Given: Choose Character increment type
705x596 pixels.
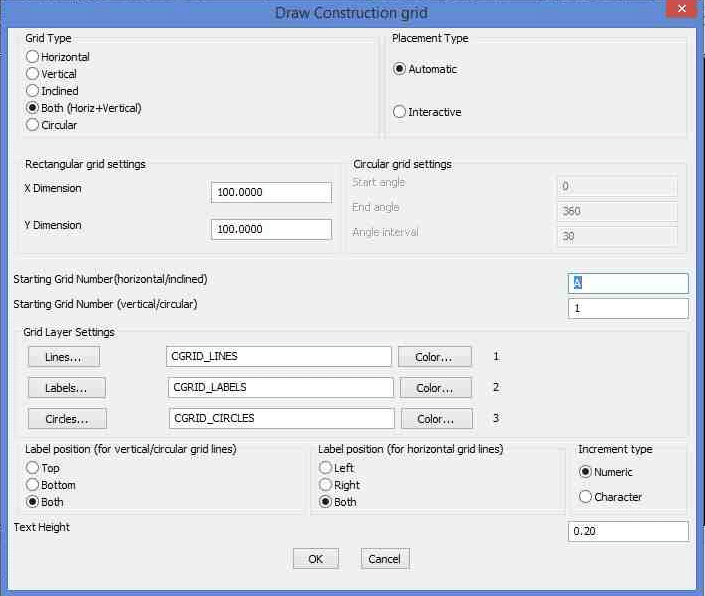Looking at the screenshot, I should coord(586,497).
